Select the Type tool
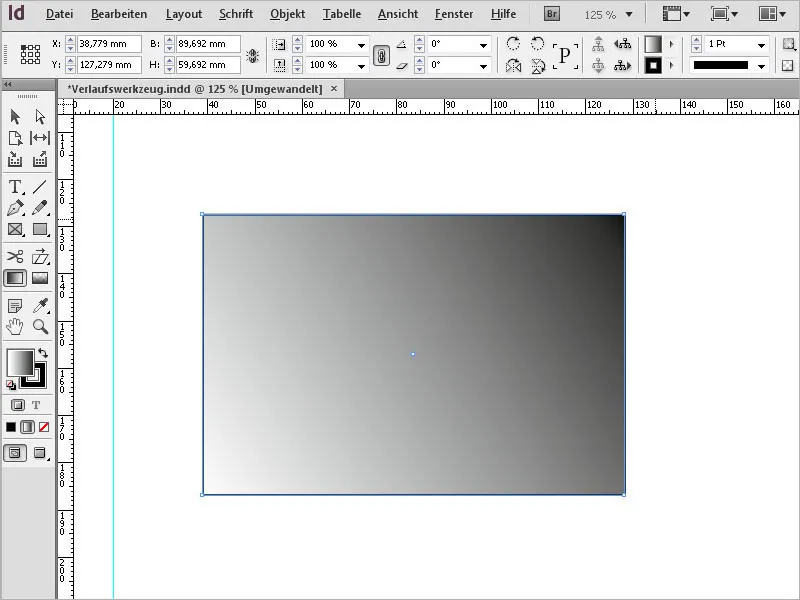Screen dimensions: 800x600 click(x=15, y=187)
